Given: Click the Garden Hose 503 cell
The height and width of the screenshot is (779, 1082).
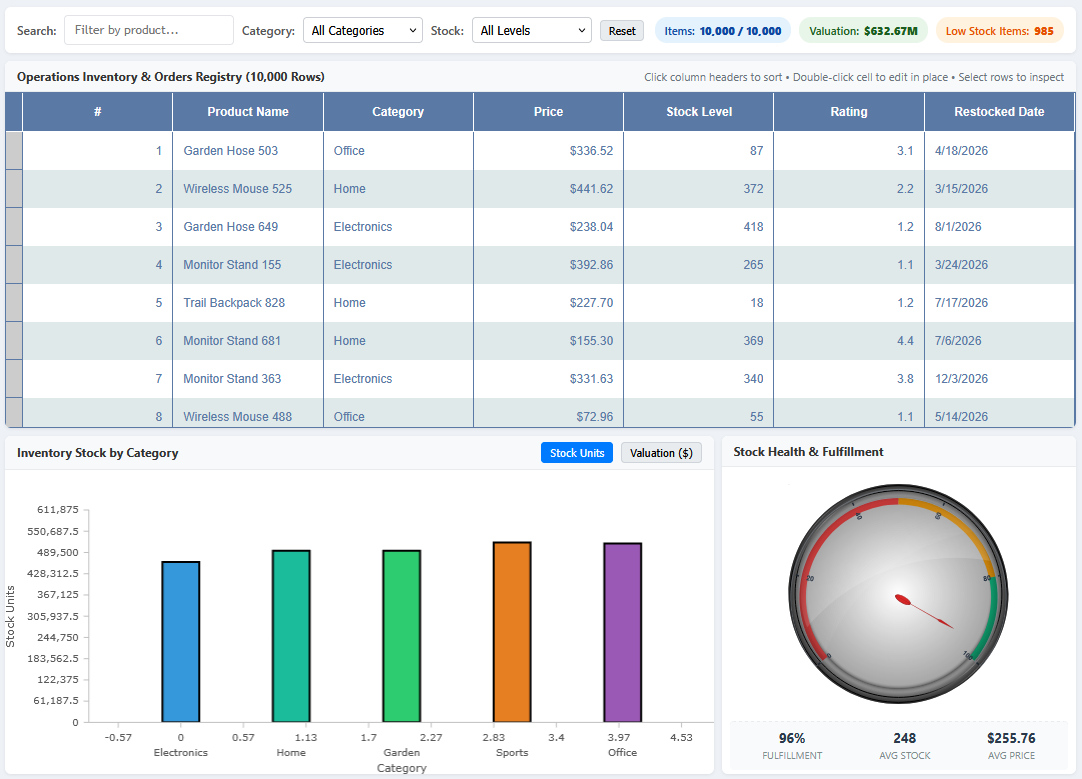Looking at the screenshot, I should click(x=248, y=150).
